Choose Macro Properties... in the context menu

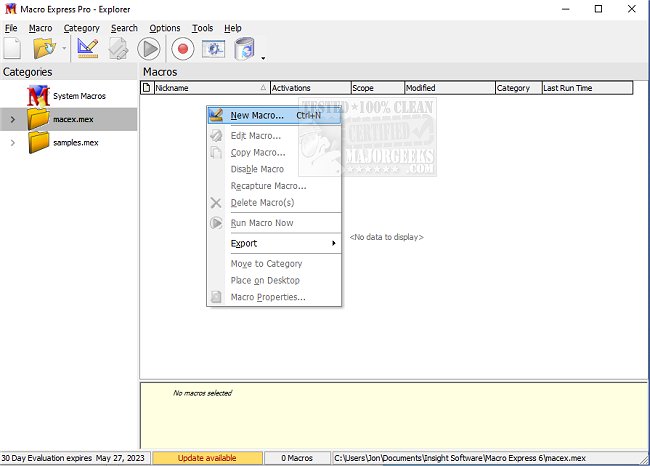[x=274, y=297]
